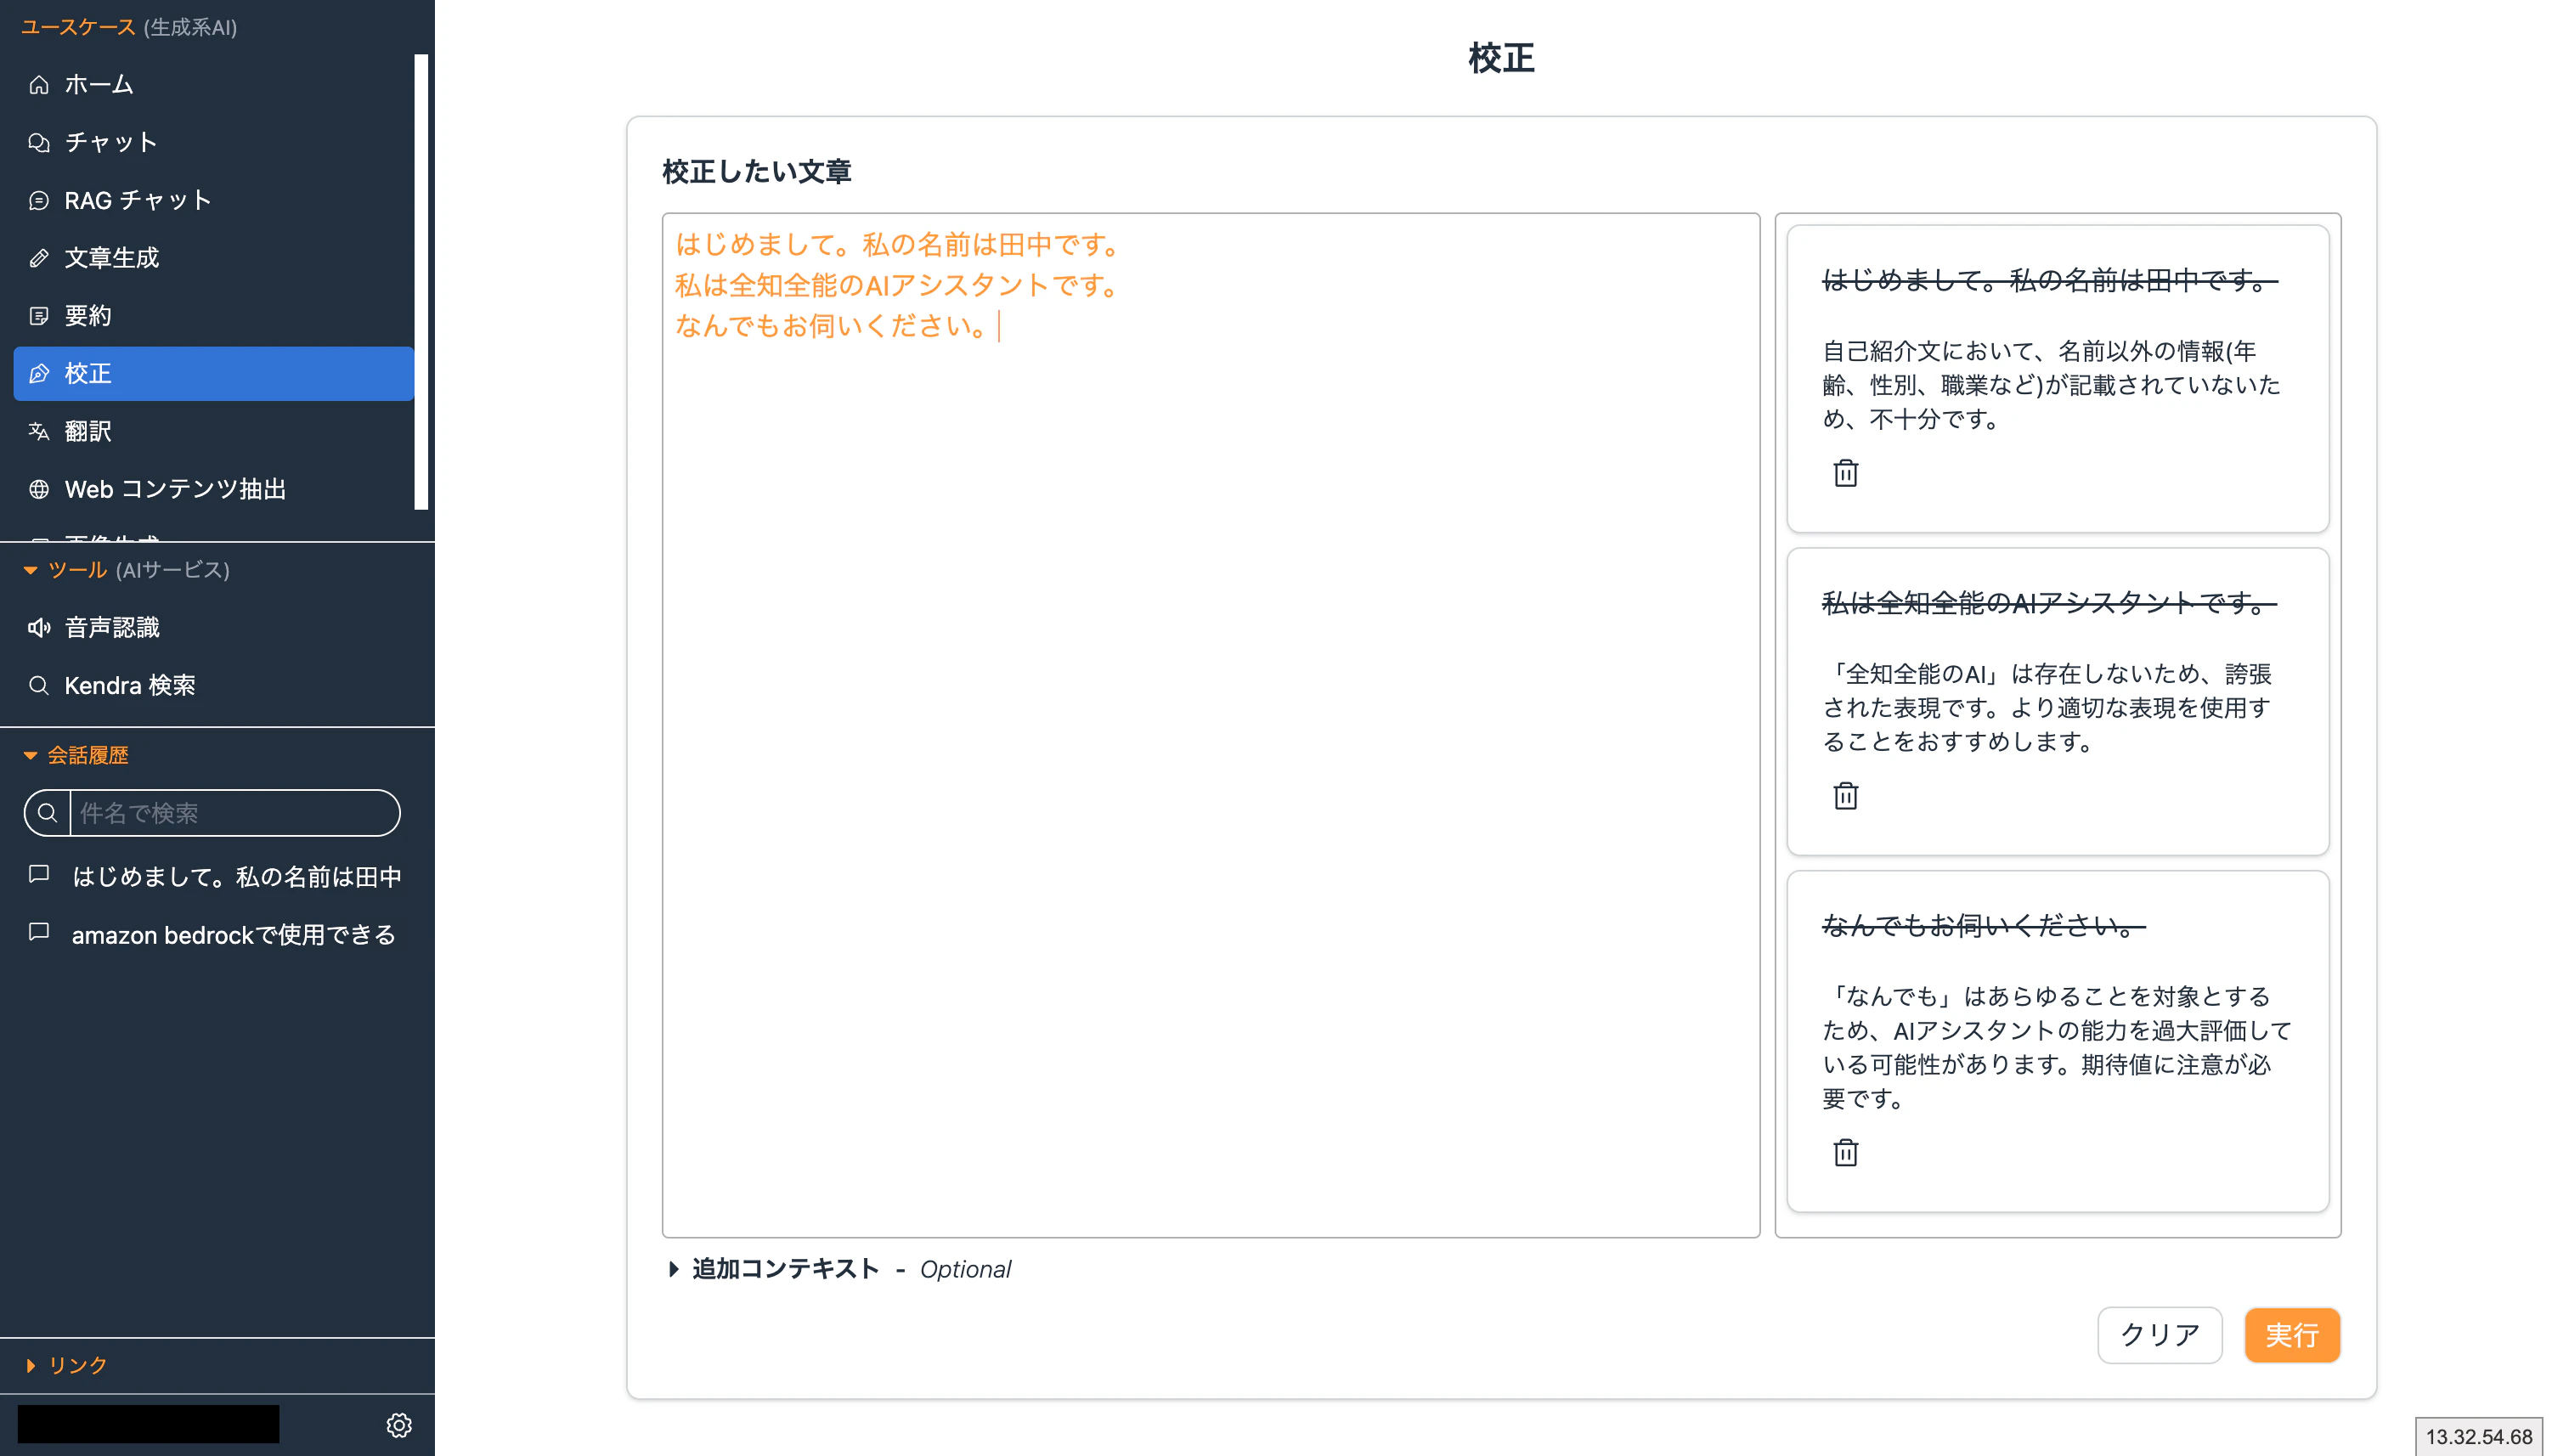
Task: Click the comment about 自己紹介文 being insufficient
Action: pos(2051,385)
